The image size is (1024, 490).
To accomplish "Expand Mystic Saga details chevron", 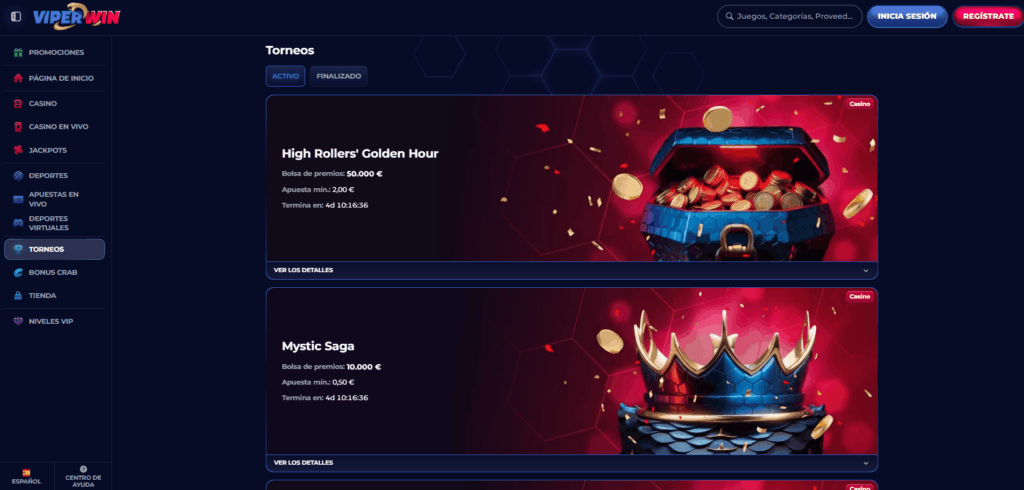I will pyautogui.click(x=866, y=463).
